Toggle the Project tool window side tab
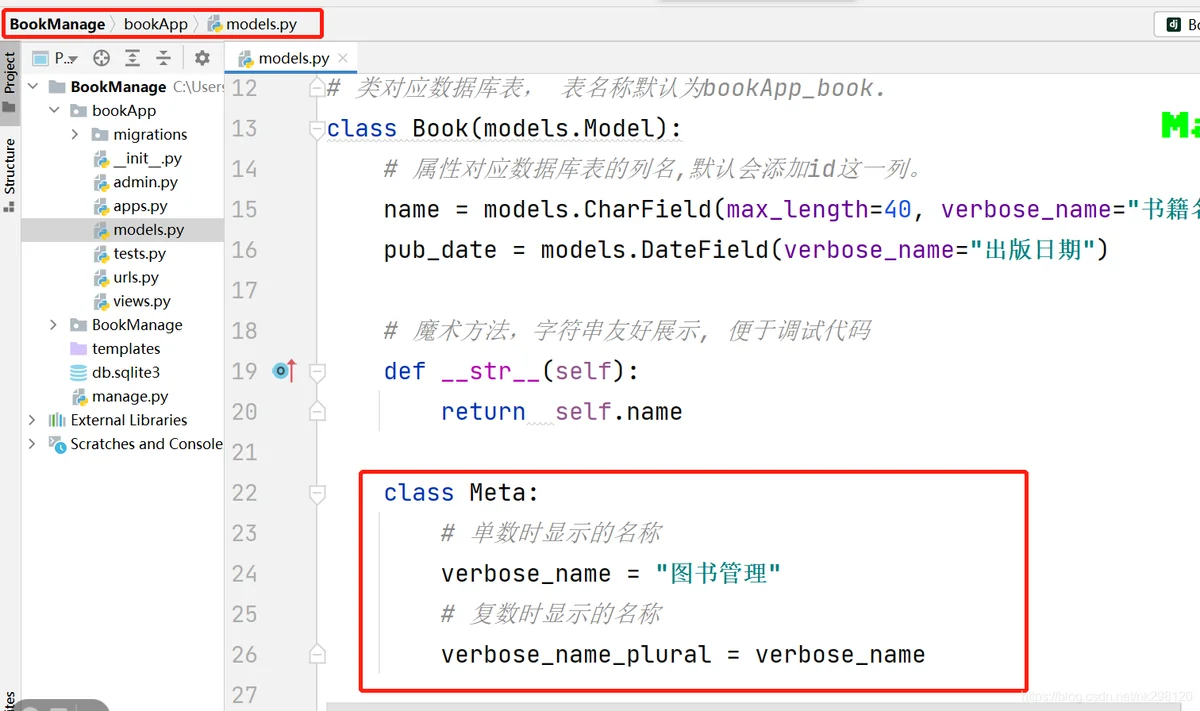This screenshot has height=711, width=1200. pyautogui.click(x=10, y=85)
